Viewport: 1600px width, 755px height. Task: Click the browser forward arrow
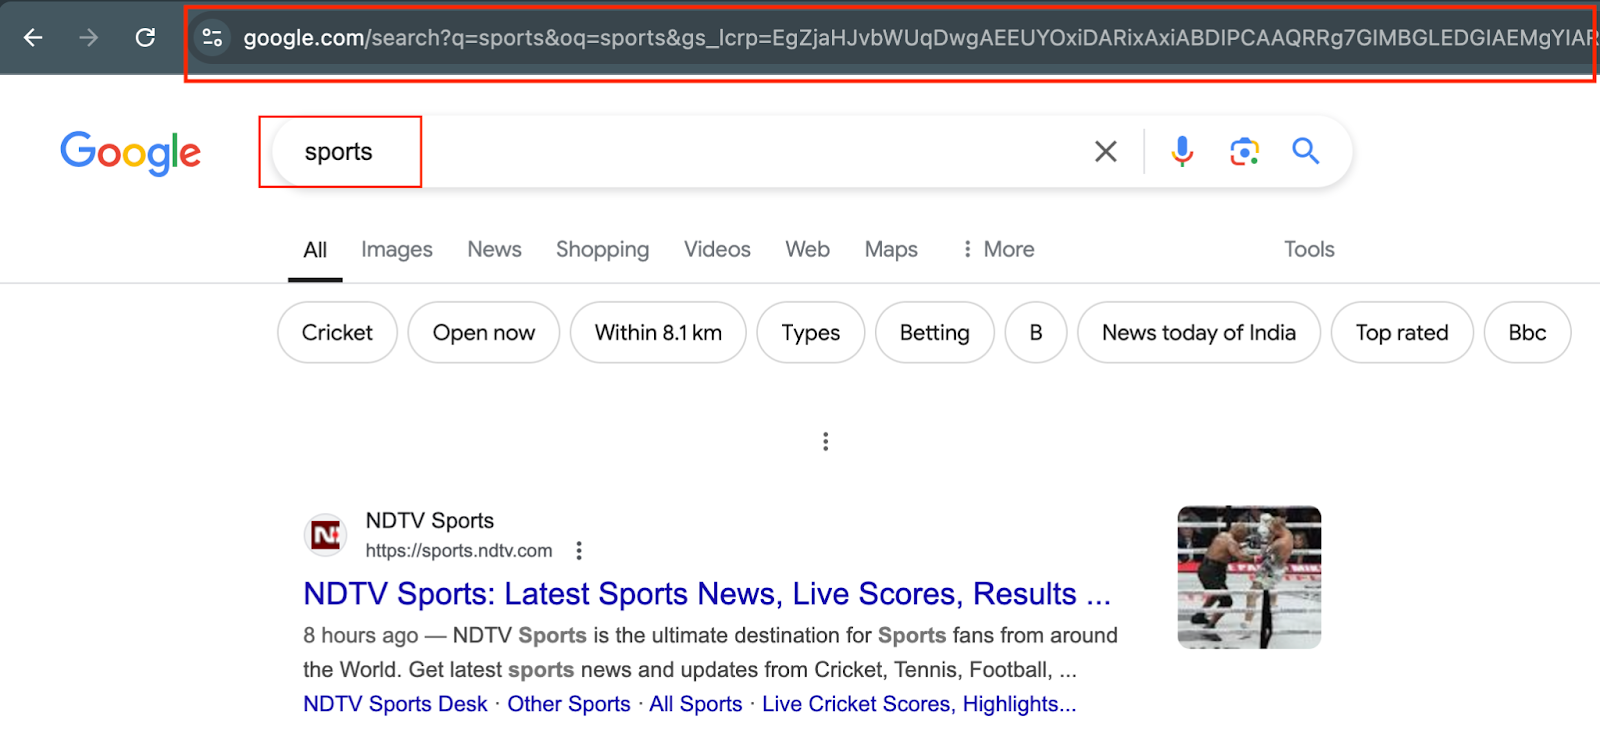click(x=89, y=38)
